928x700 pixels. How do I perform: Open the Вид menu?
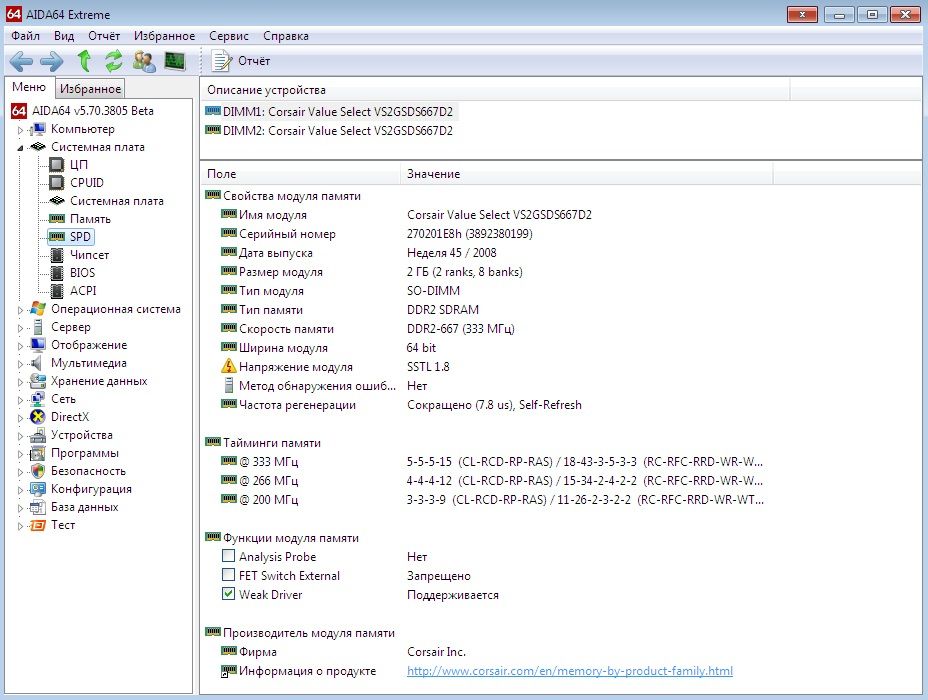tap(64, 36)
